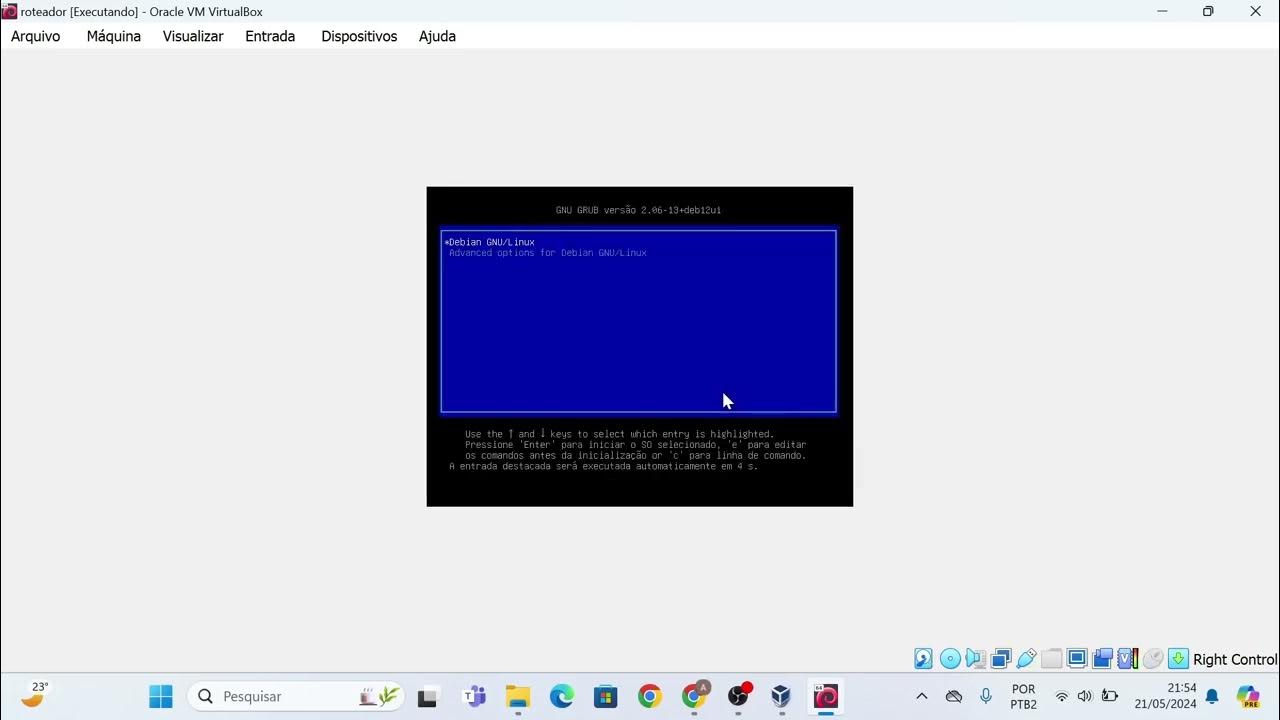Screen dimensions: 1280x720
Task: Click the keyboard capture green arrow icon
Action: [1178, 659]
